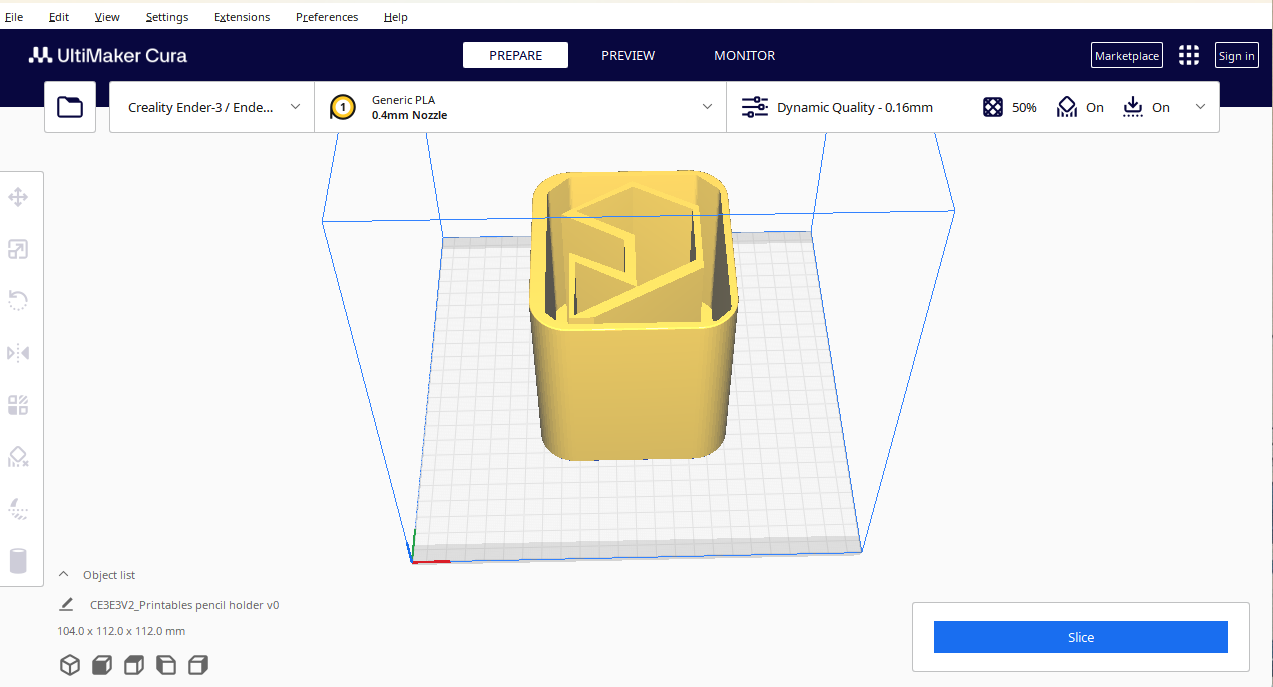Switch to front view cube icon
This screenshot has height=687, width=1273.
(x=102, y=665)
